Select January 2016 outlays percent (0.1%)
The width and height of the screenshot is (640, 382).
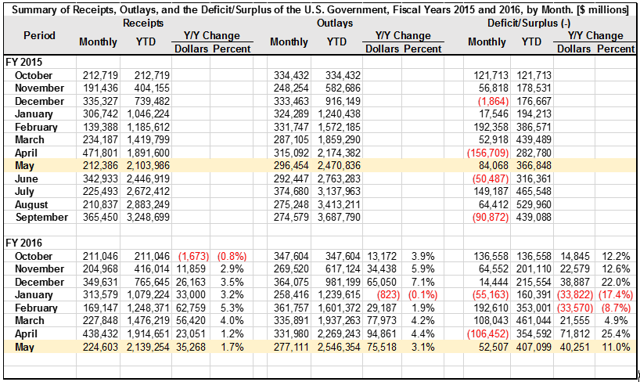(423, 295)
